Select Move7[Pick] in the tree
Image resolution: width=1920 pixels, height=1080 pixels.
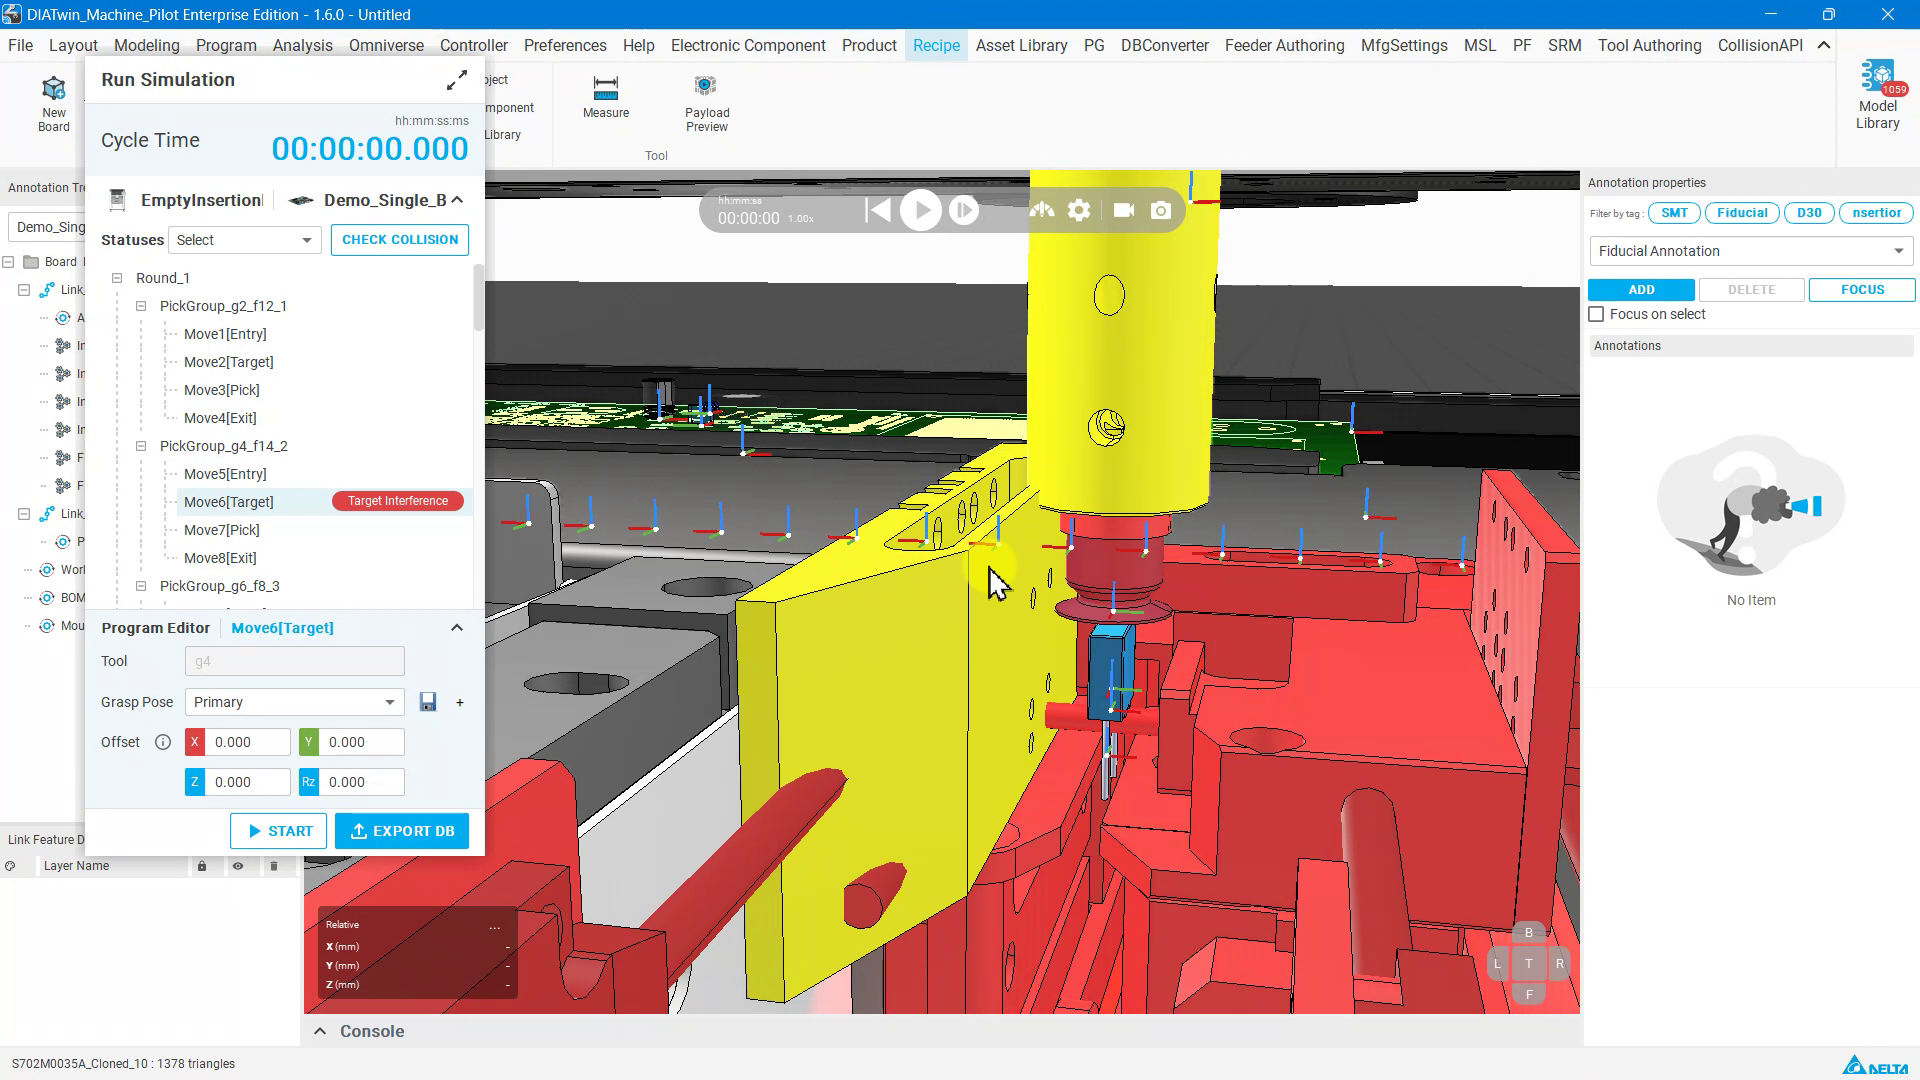point(221,530)
